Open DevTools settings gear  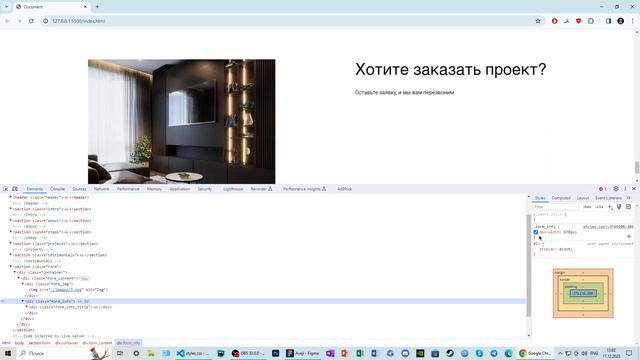click(x=616, y=189)
